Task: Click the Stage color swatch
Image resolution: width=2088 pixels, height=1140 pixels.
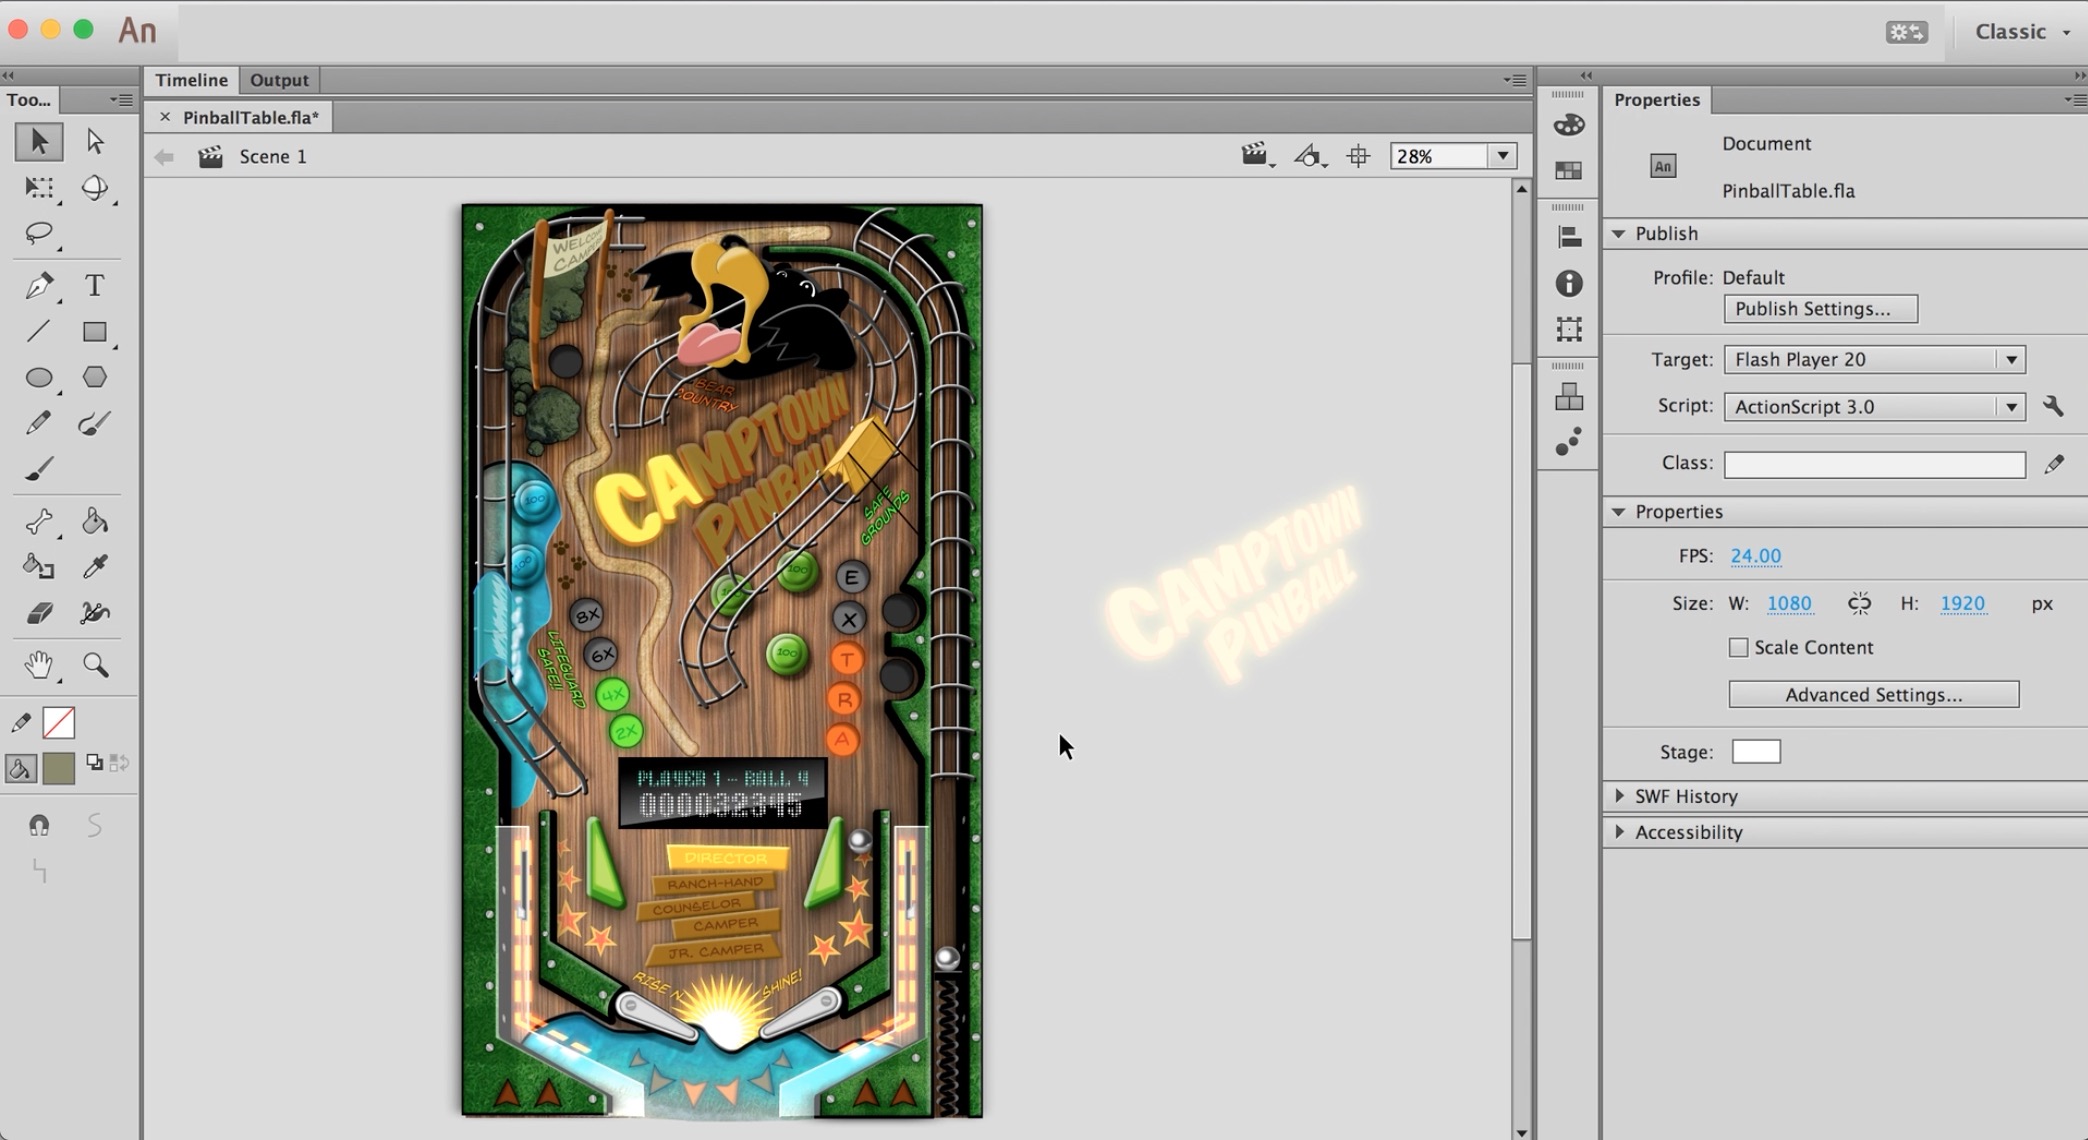Action: [1756, 752]
